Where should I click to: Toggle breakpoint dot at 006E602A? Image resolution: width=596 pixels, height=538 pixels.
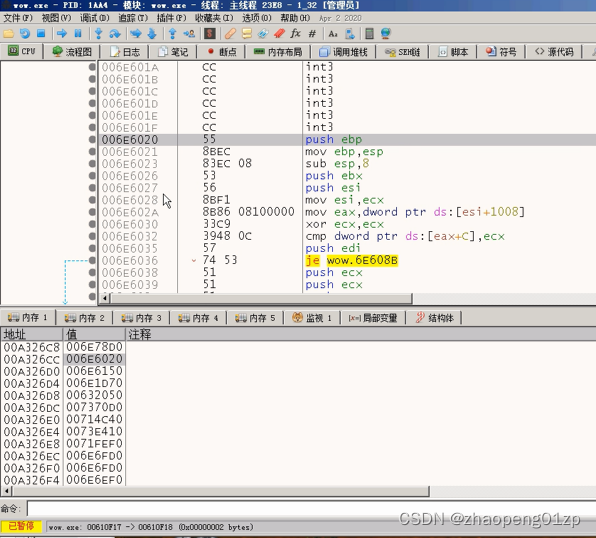tap(92, 212)
